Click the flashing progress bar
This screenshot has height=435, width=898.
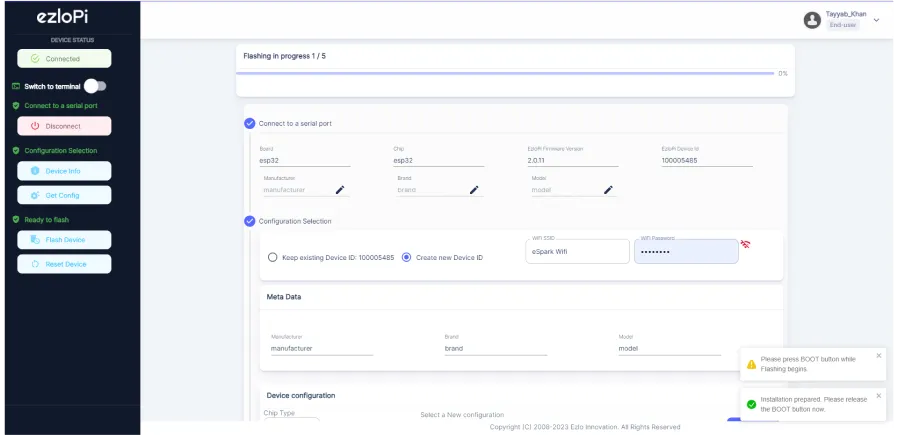(505, 73)
